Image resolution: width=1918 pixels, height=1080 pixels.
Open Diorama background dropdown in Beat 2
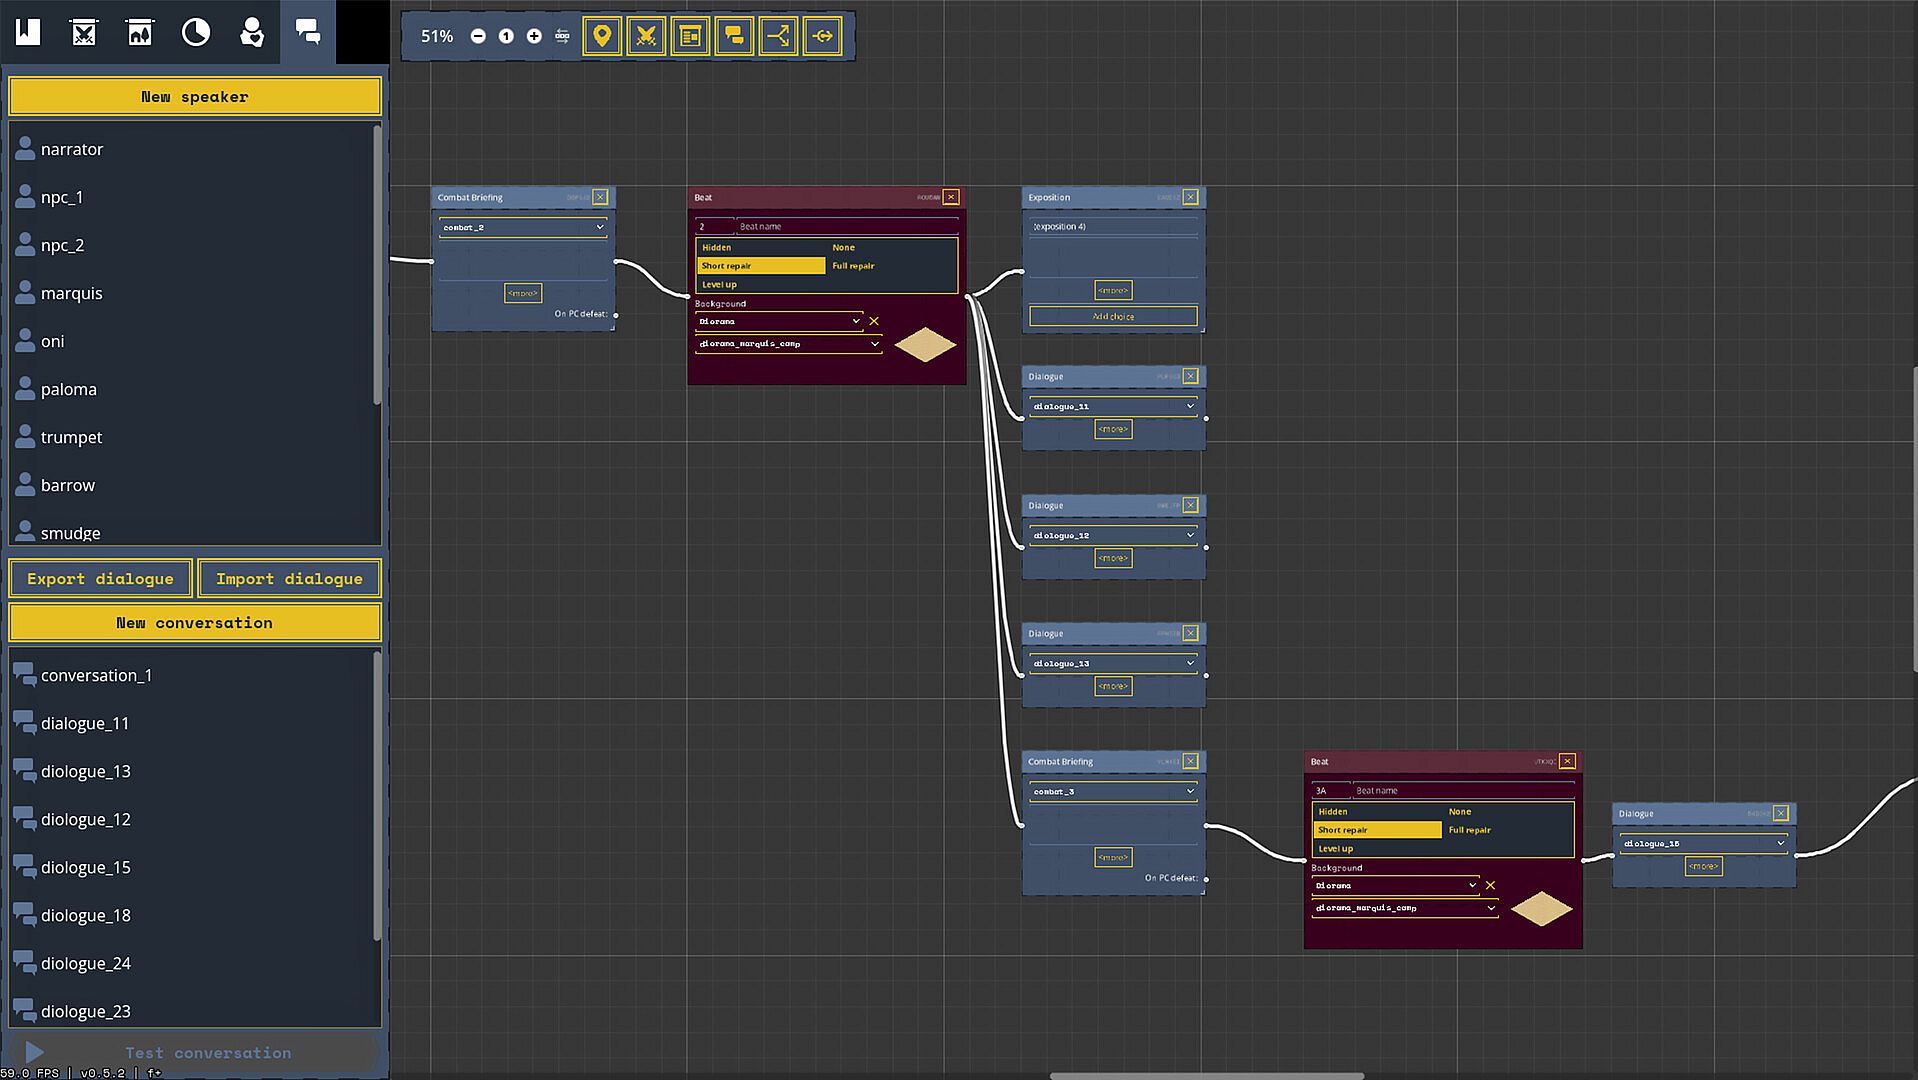(x=779, y=321)
